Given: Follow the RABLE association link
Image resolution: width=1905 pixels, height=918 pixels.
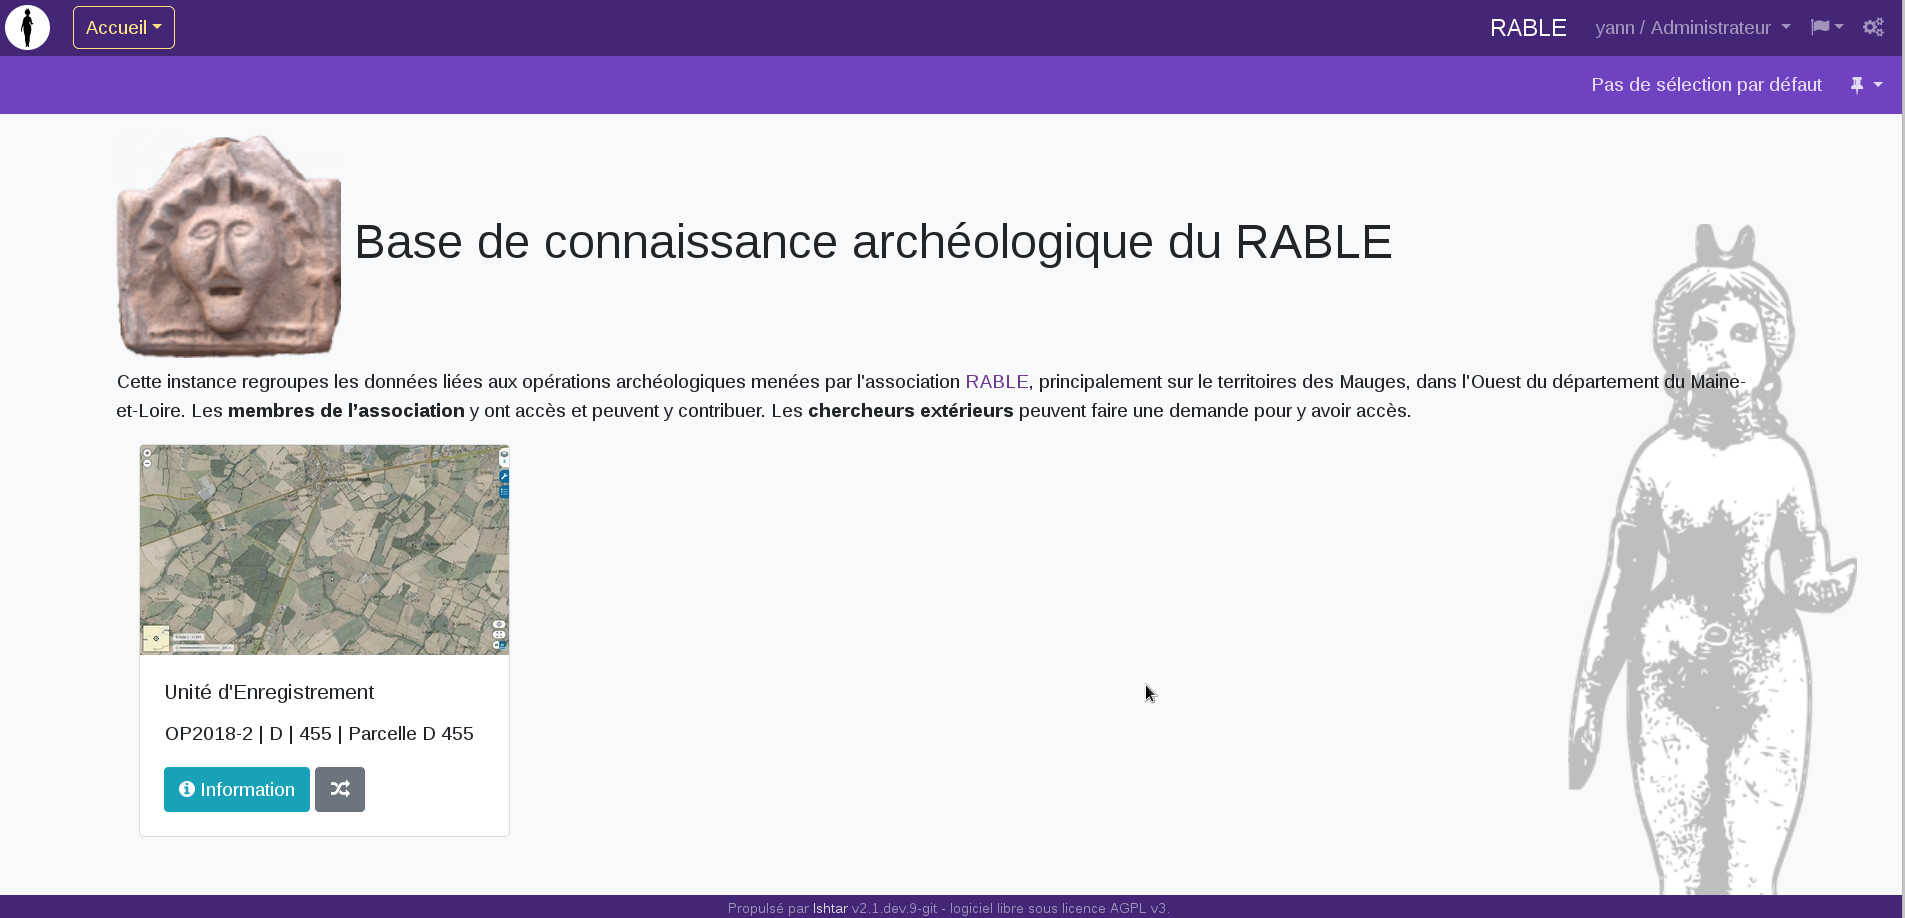Looking at the screenshot, I should 996,382.
